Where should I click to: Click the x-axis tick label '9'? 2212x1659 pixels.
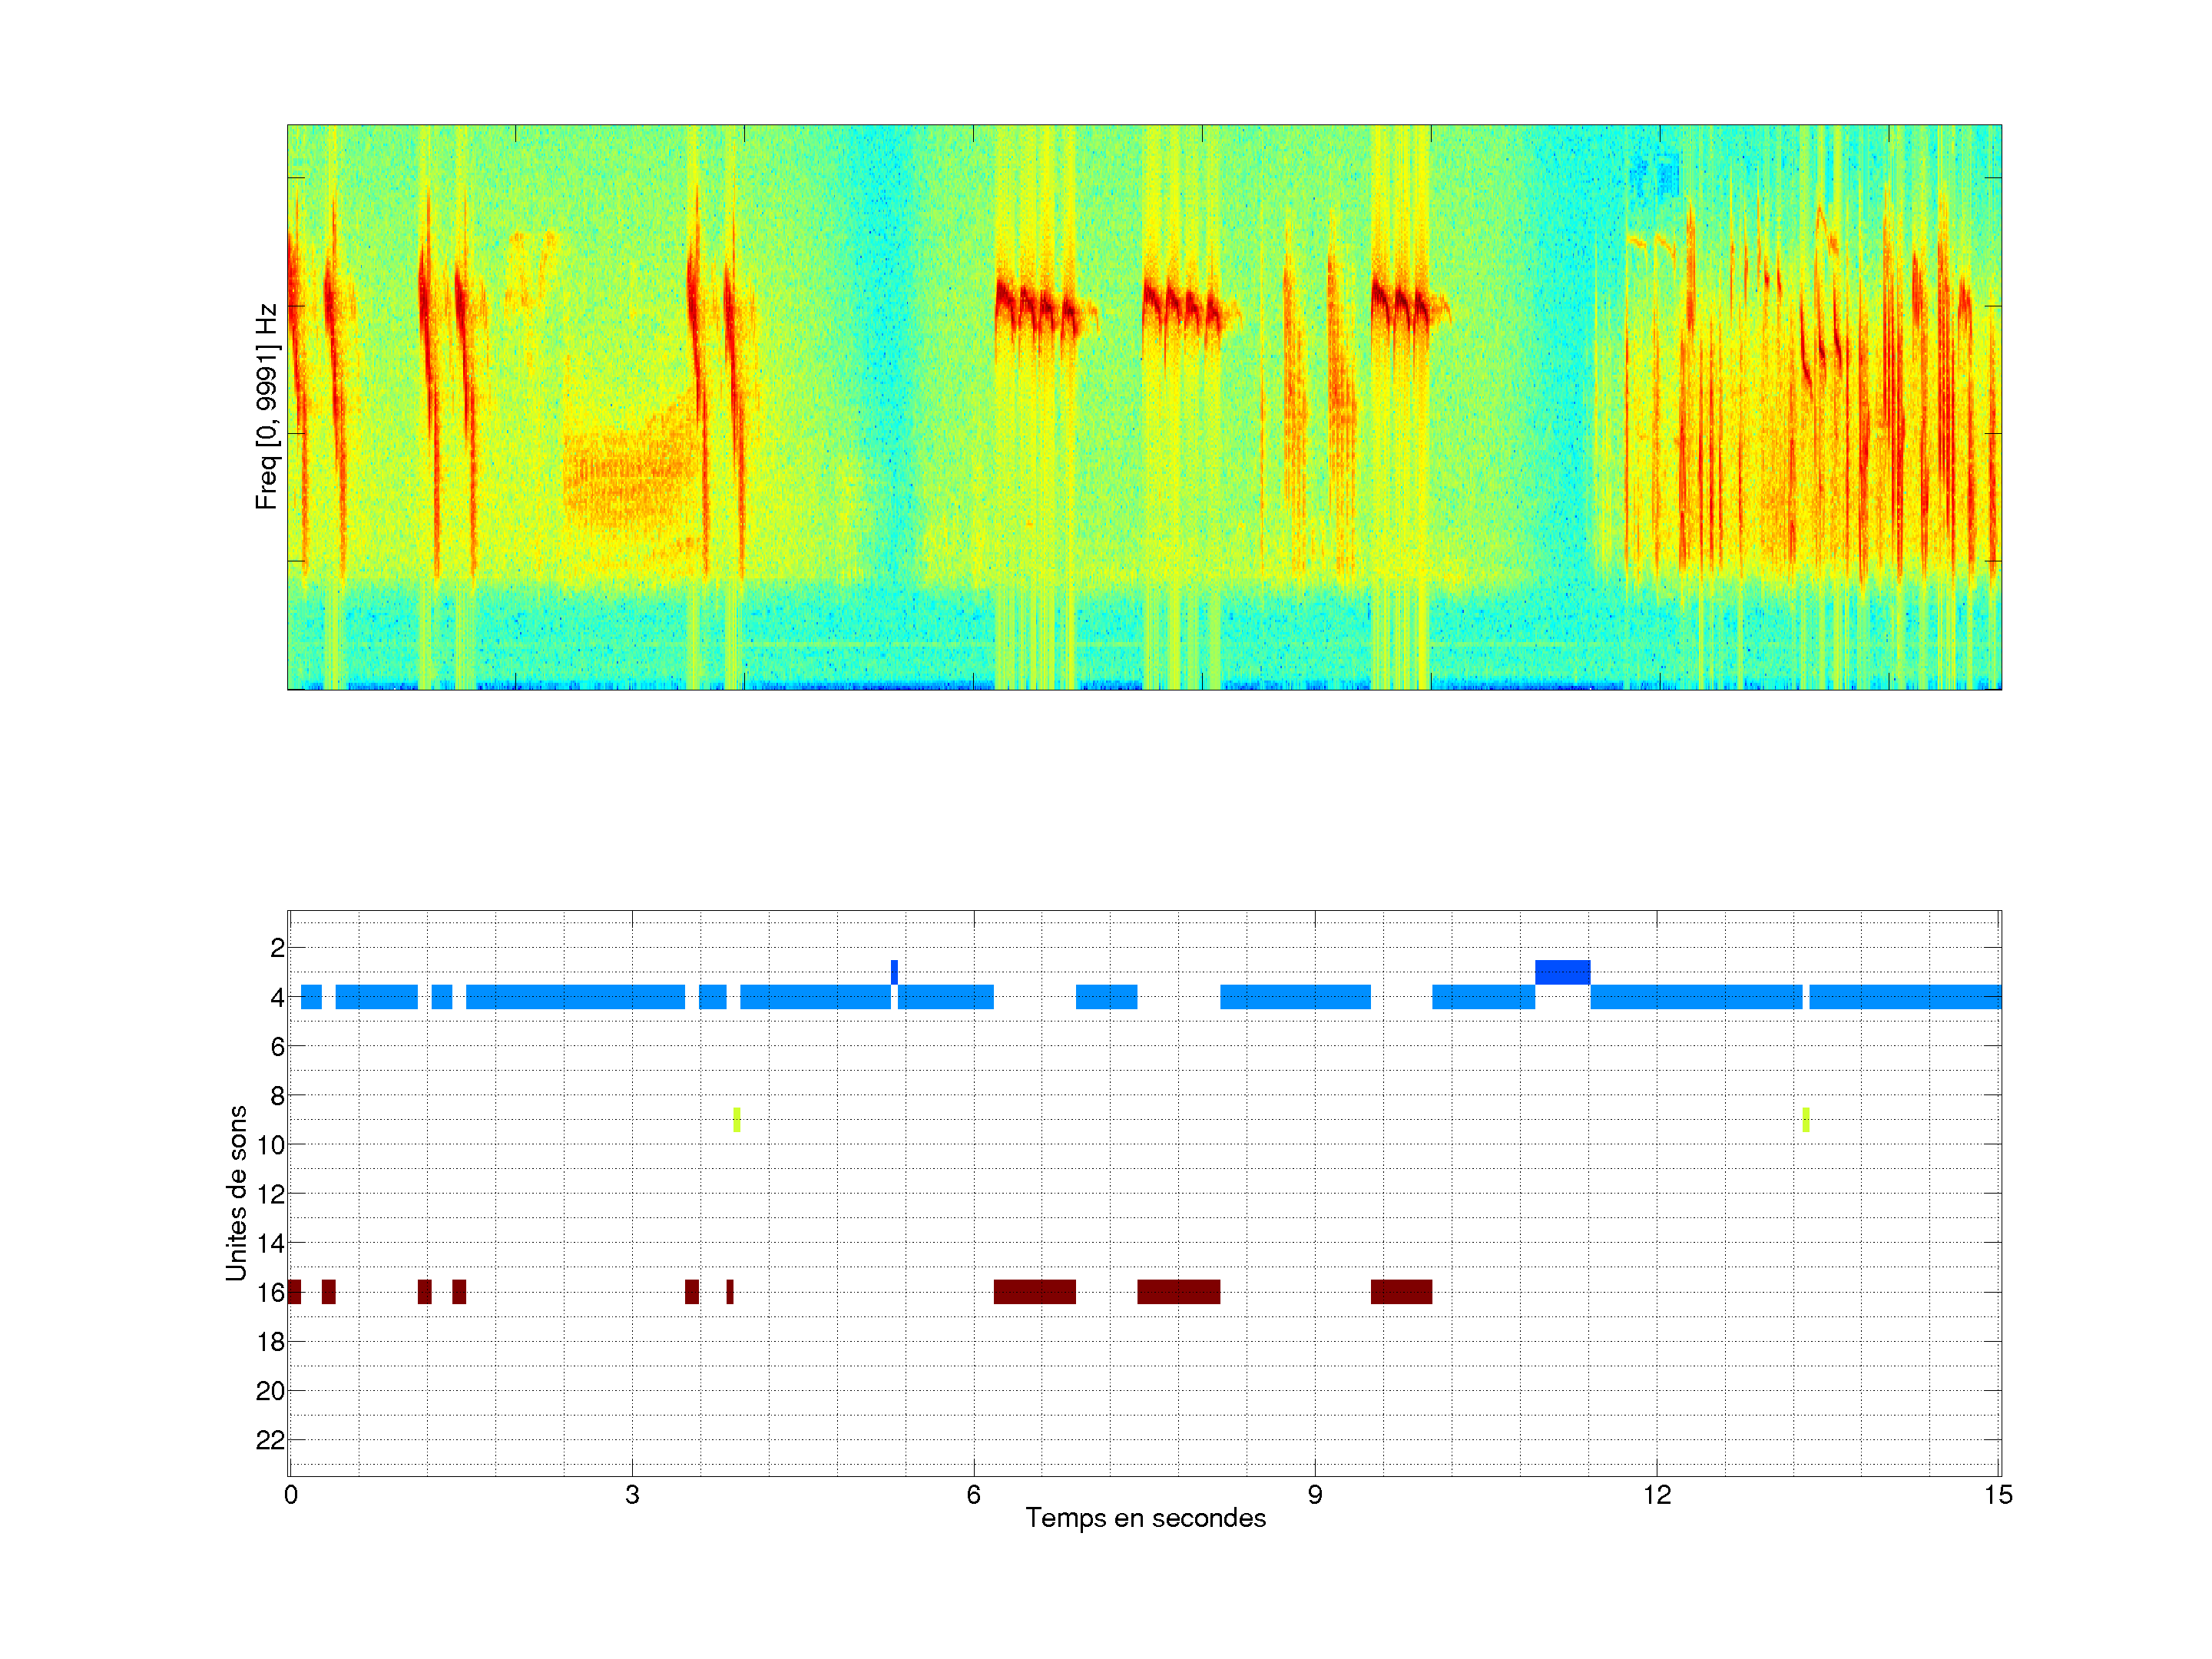click(1315, 1495)
